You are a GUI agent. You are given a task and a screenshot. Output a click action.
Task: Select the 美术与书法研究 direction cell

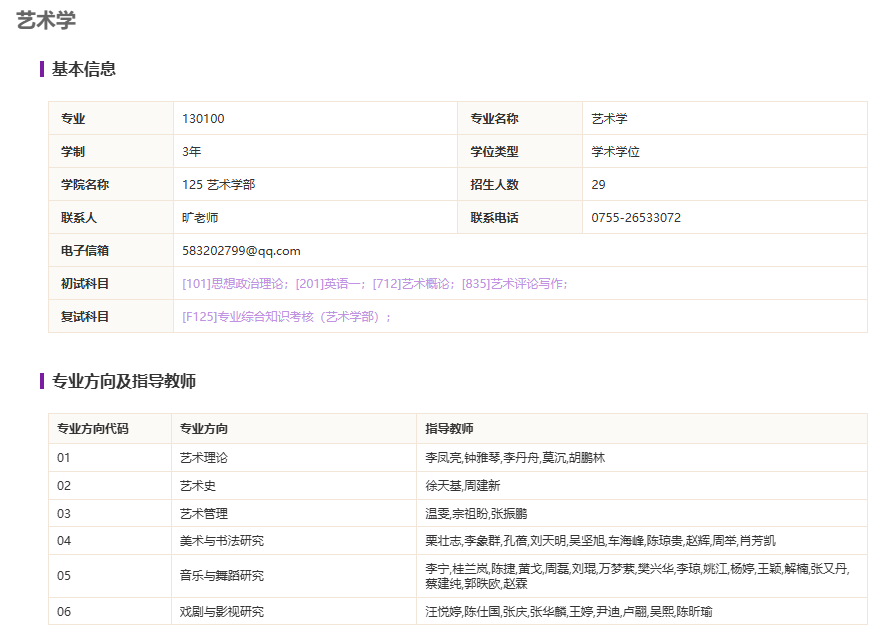coord(222,541)
